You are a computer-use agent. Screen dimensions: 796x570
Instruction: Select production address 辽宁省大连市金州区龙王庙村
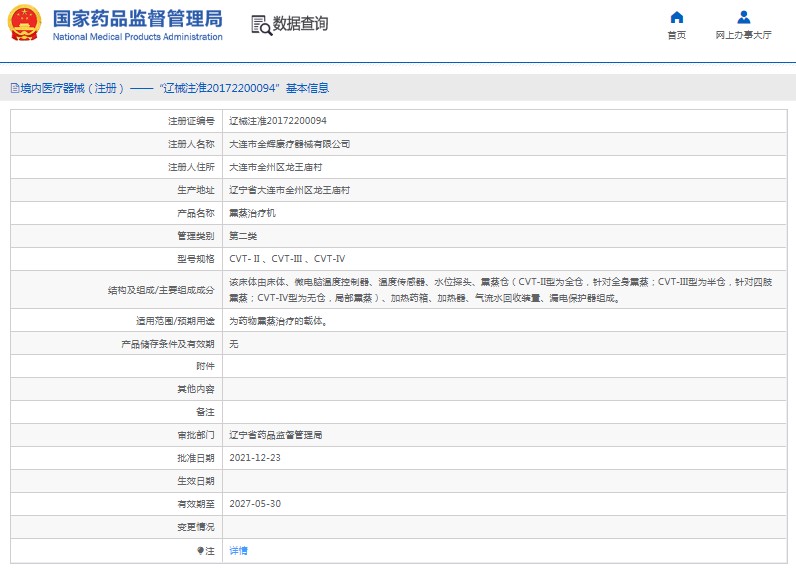coord(289,190)
